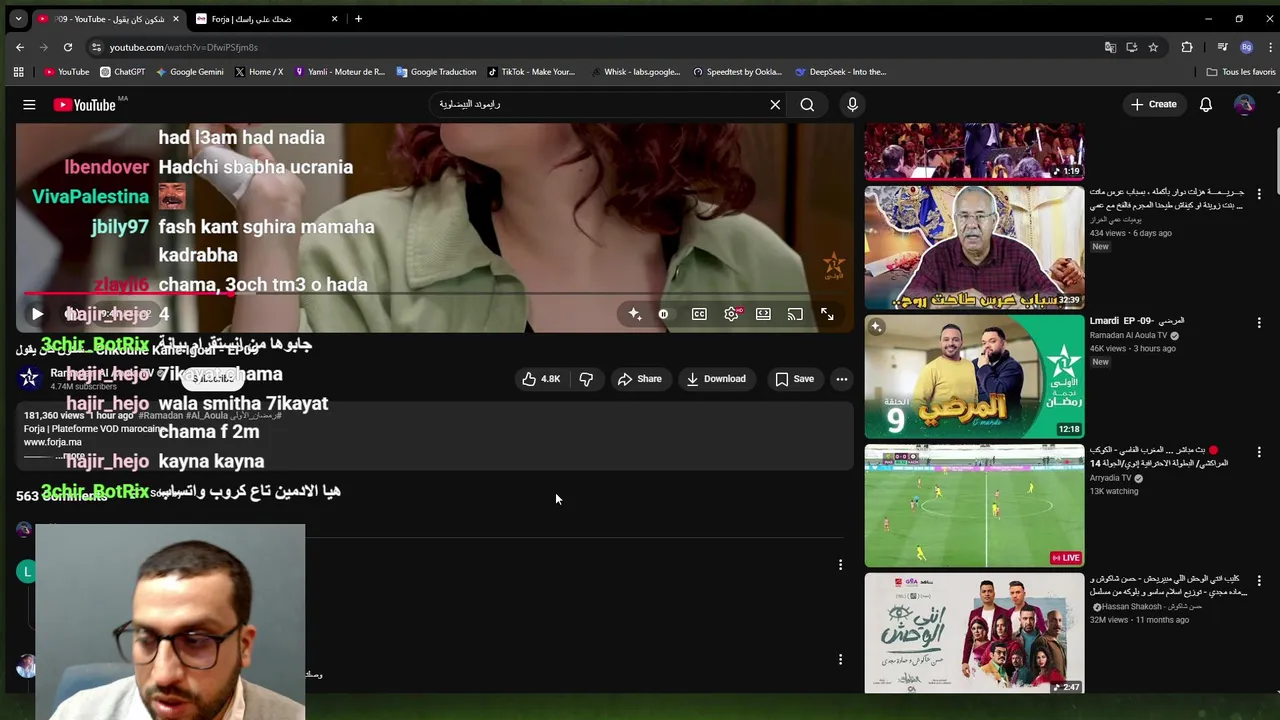Expand the description with '...more'
1280x720 pixels.
click(x=70, y=456)
